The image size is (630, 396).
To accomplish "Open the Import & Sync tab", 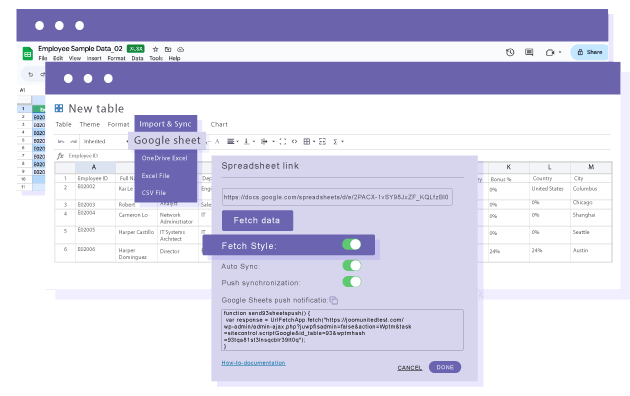I will tap(166, 124).
